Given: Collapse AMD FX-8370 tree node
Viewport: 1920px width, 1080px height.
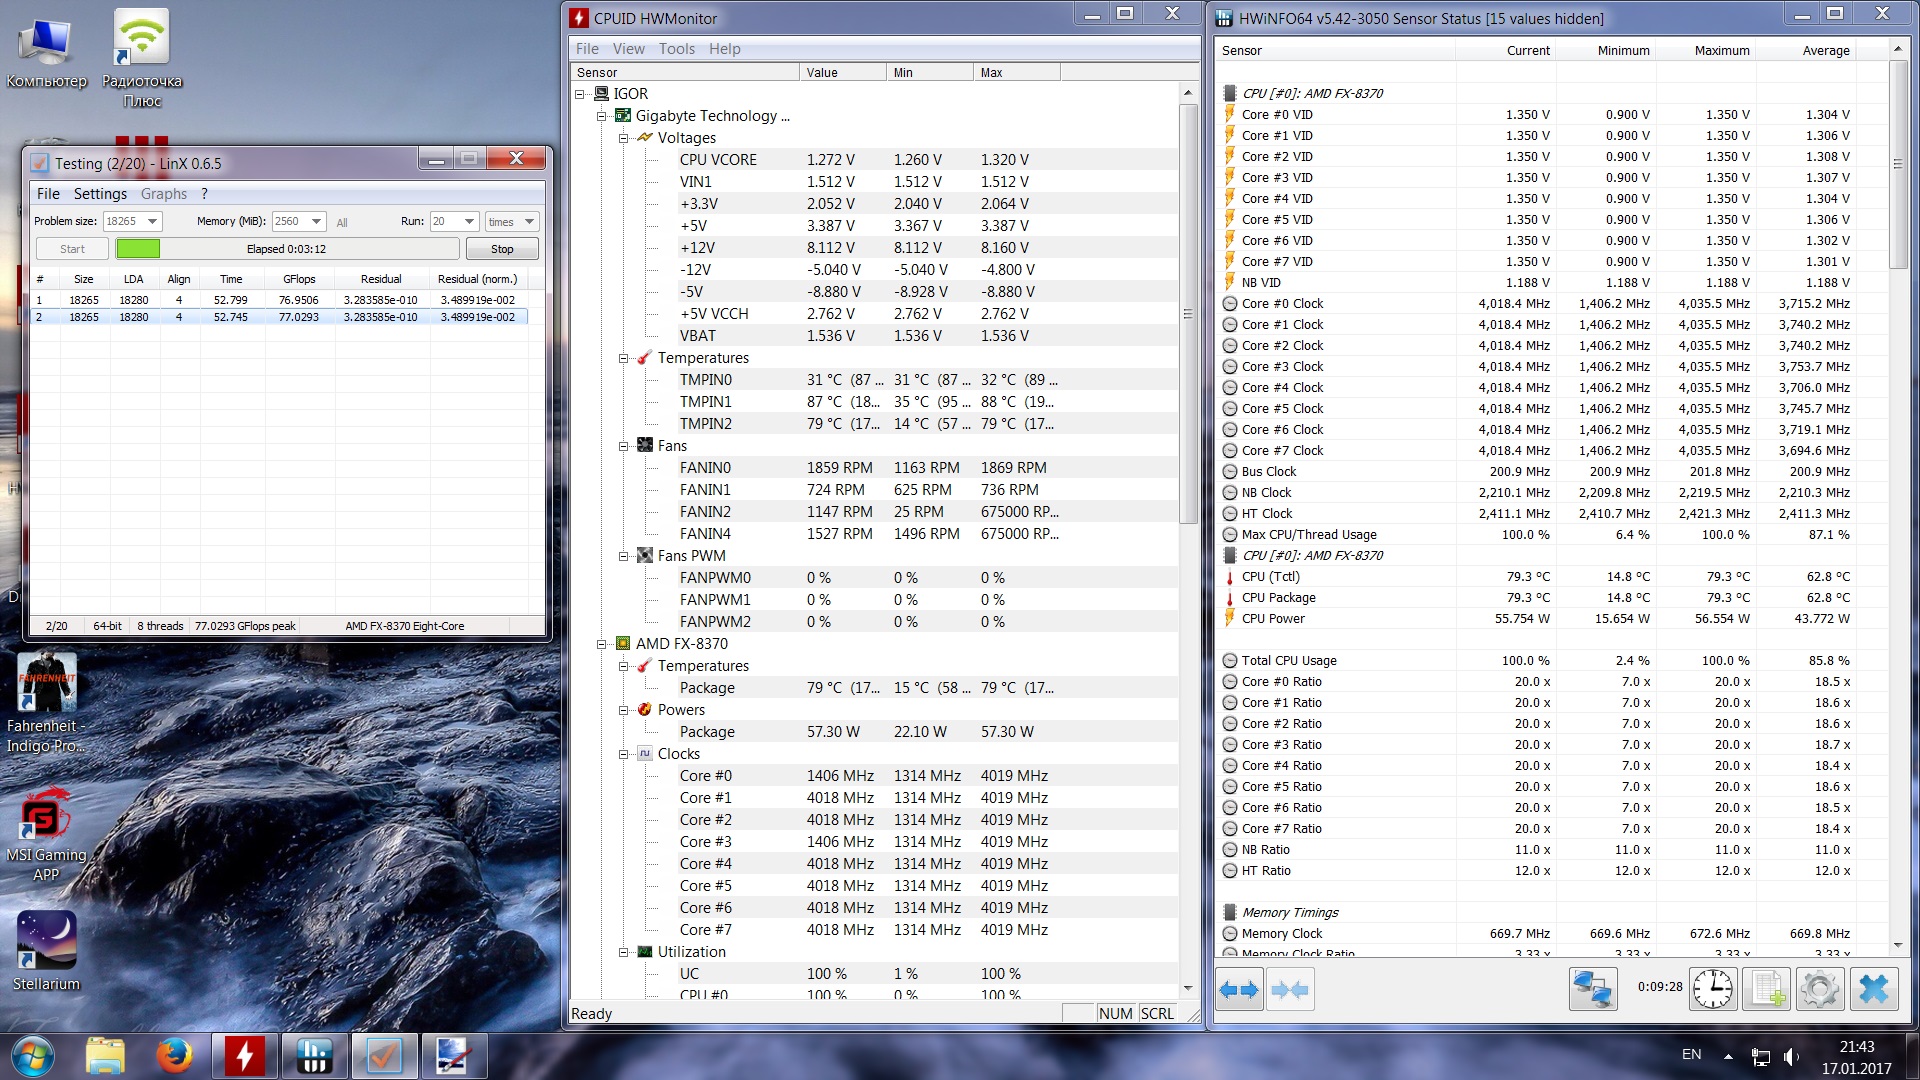Looking at the screenshot, I should pyautogui.click(x=601, y=644).
